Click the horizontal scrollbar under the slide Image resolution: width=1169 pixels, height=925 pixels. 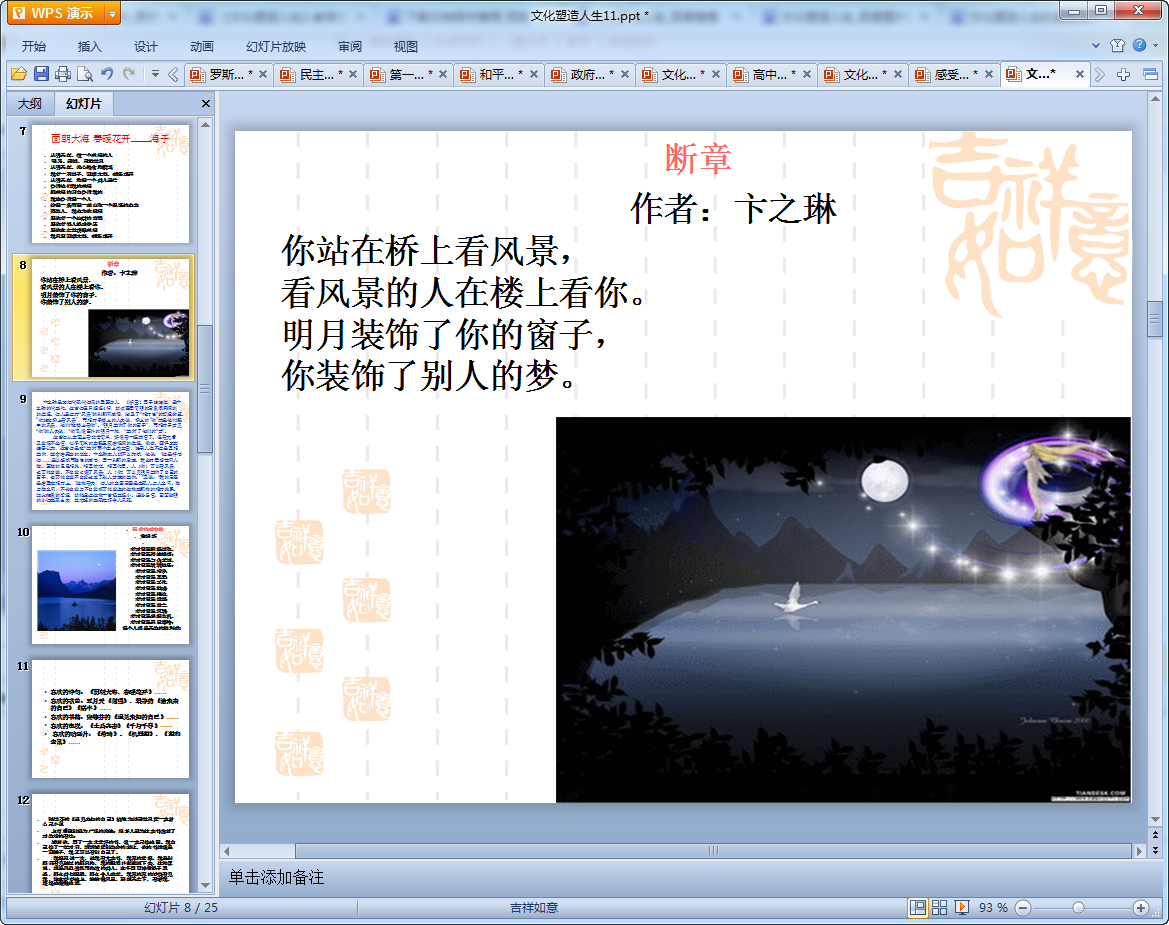coord(713,850)
